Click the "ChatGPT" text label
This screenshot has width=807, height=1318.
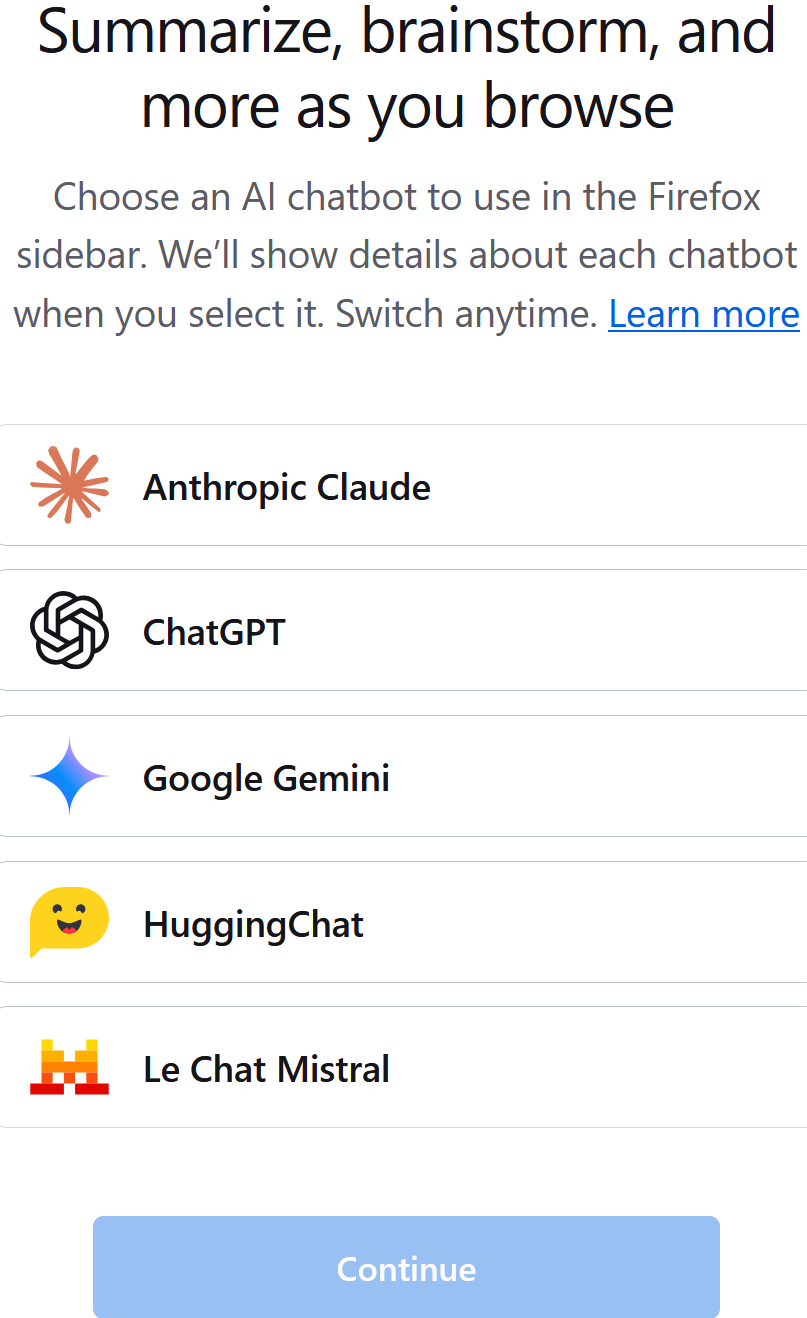pyautogui.click(x=213, y=632)
